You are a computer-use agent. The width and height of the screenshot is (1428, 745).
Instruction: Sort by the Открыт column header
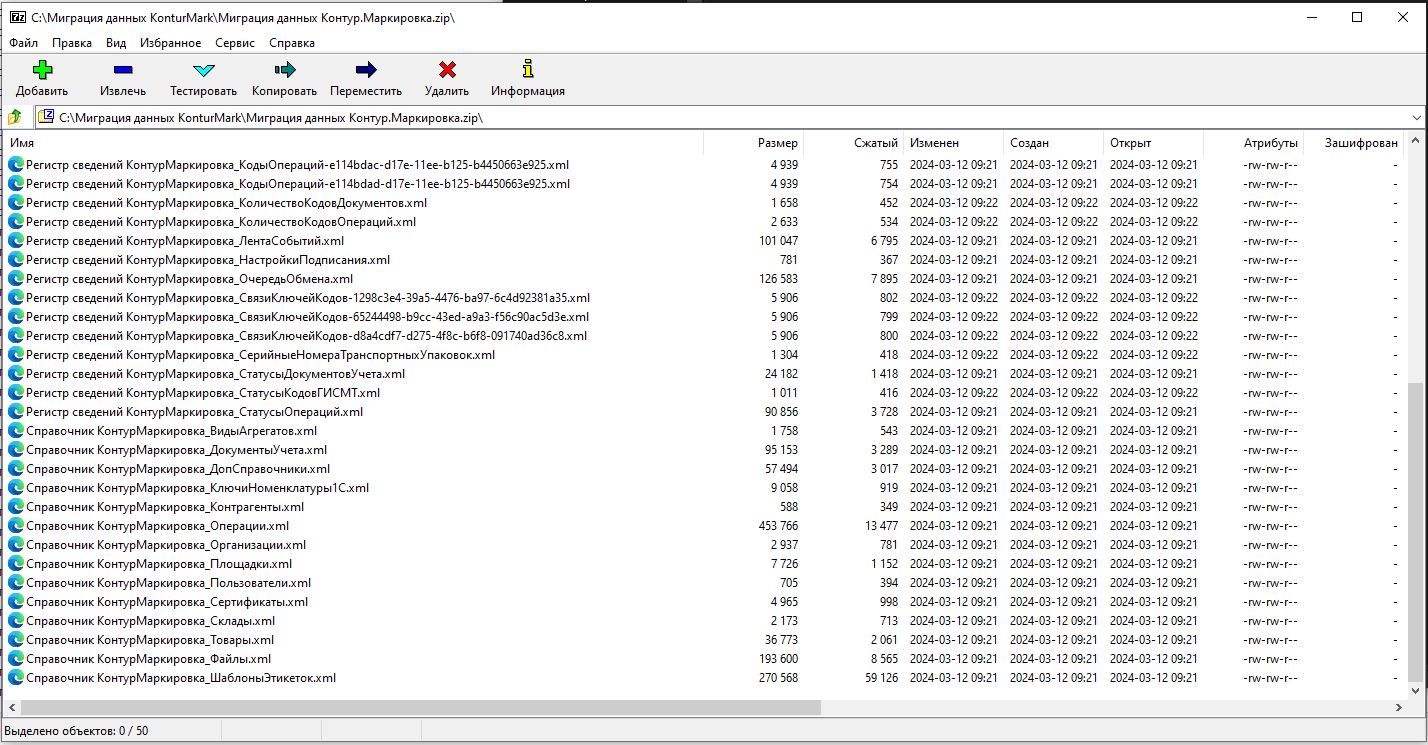pyautogui.click(x=1154, y=143)
